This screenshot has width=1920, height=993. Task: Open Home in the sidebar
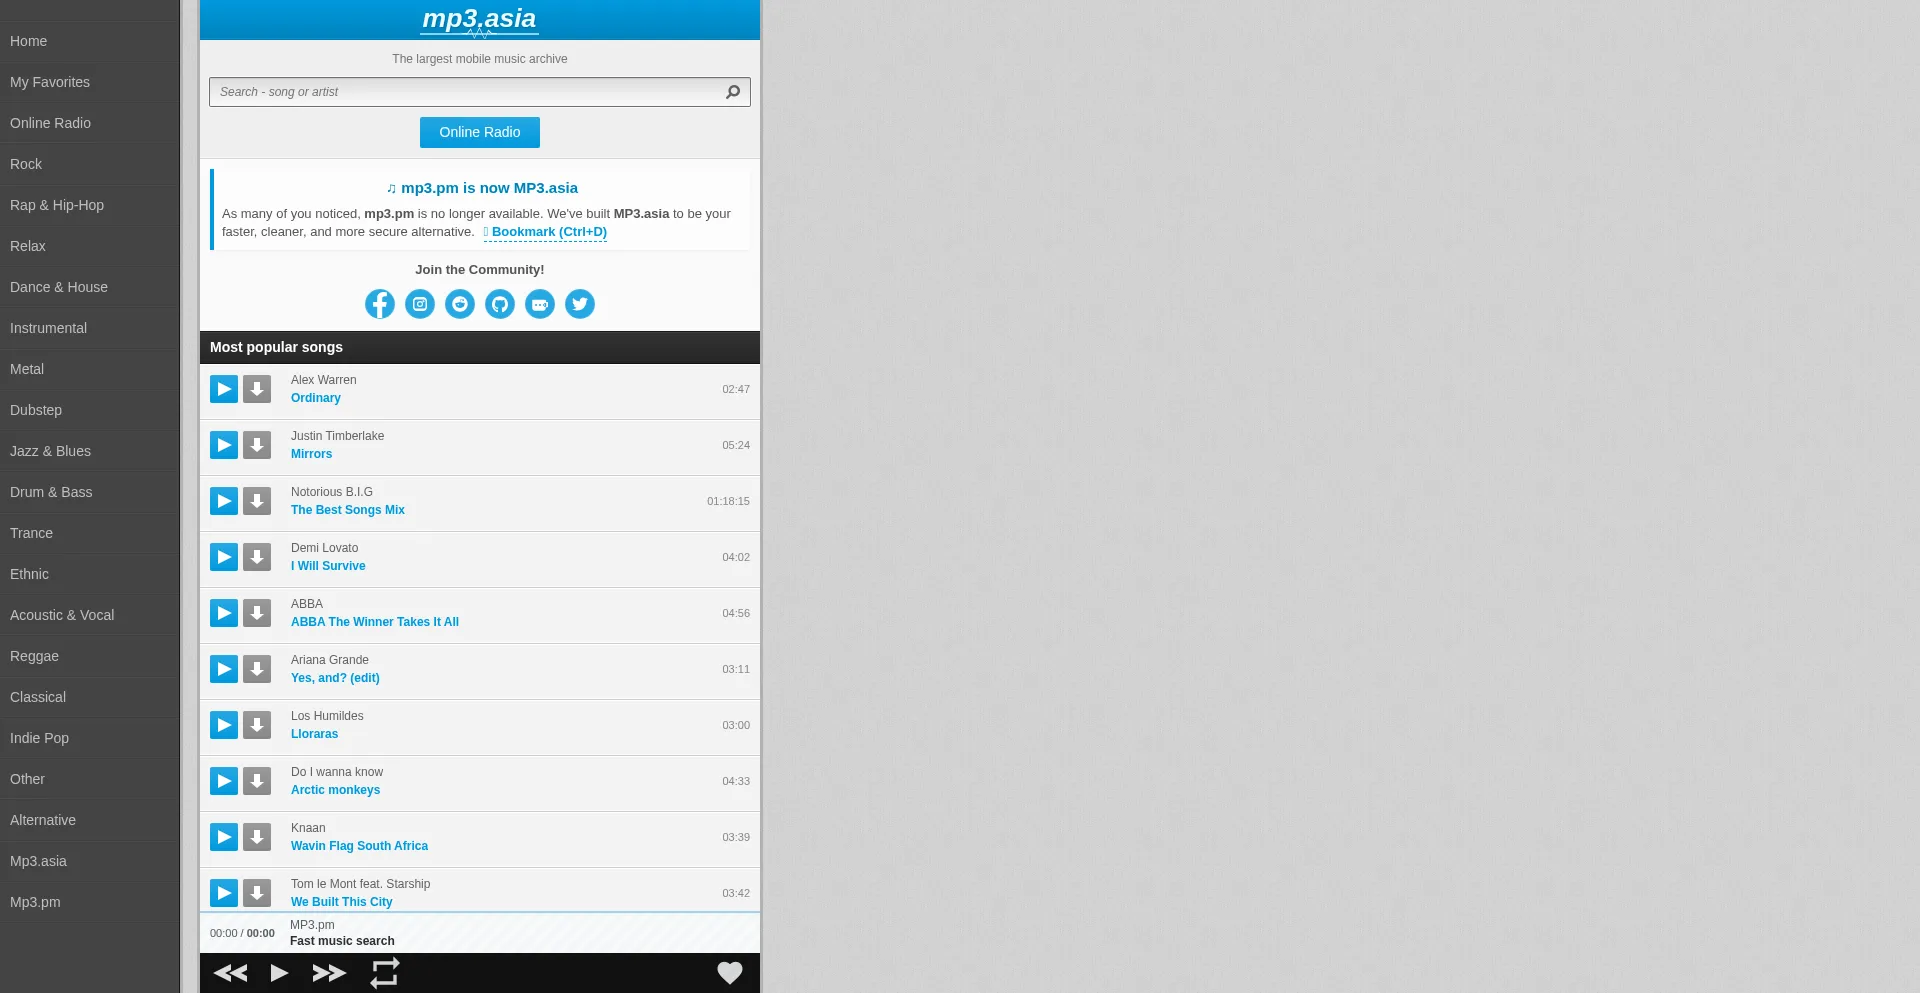coord(90,41)
